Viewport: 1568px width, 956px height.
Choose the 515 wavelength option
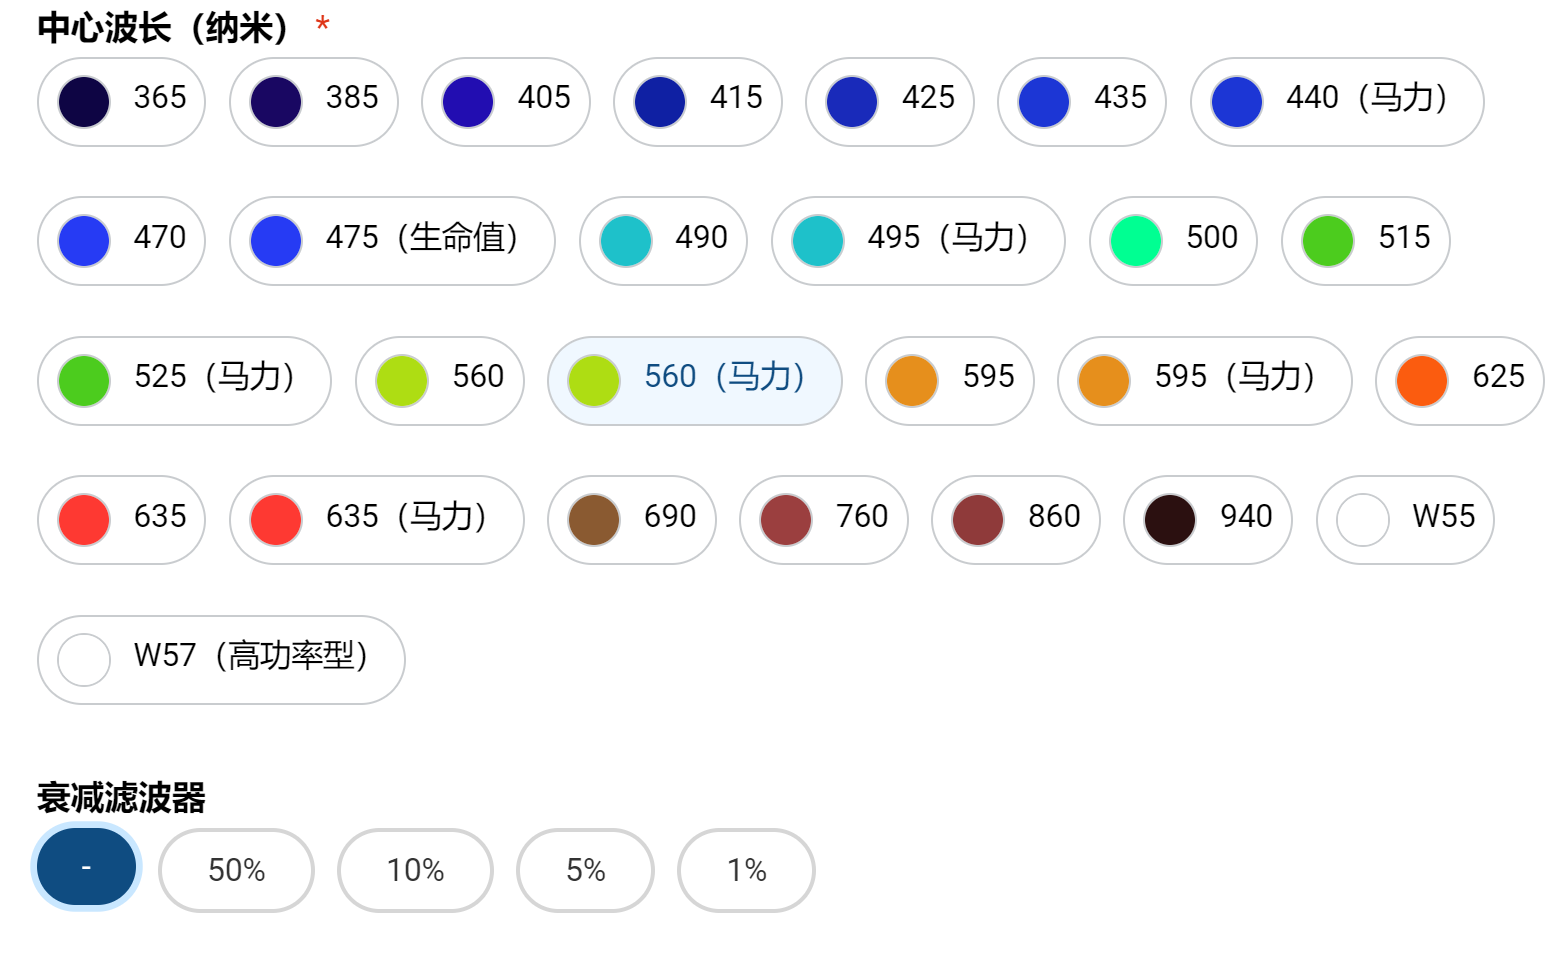(1365, 241)
